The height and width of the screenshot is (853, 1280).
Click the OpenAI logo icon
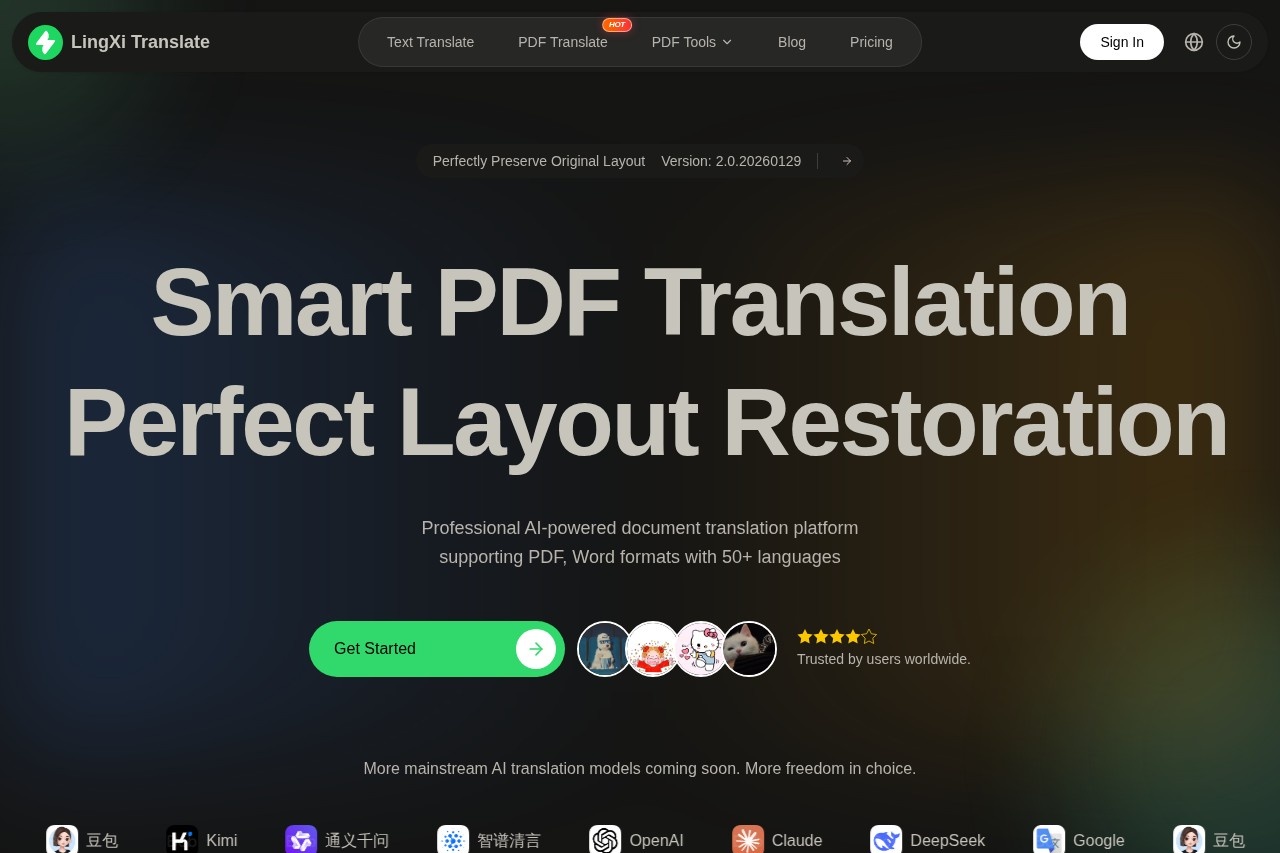605,840
